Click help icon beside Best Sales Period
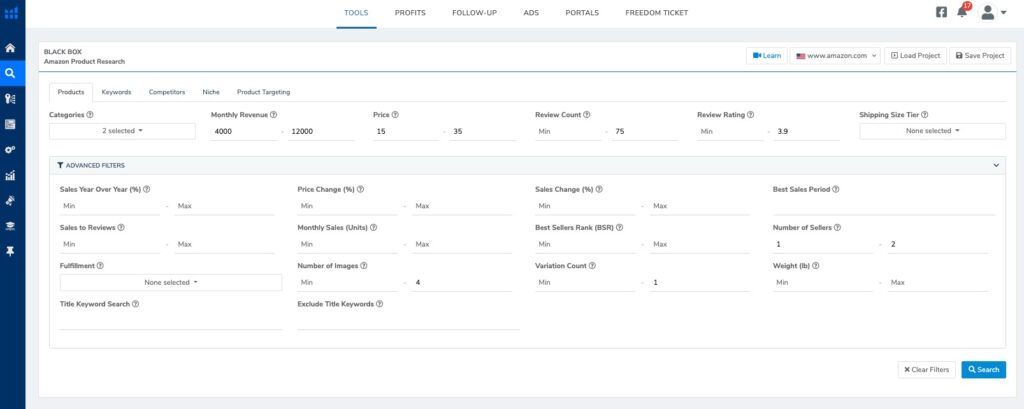Viewport: 1024px width, 409px height. 835,189
